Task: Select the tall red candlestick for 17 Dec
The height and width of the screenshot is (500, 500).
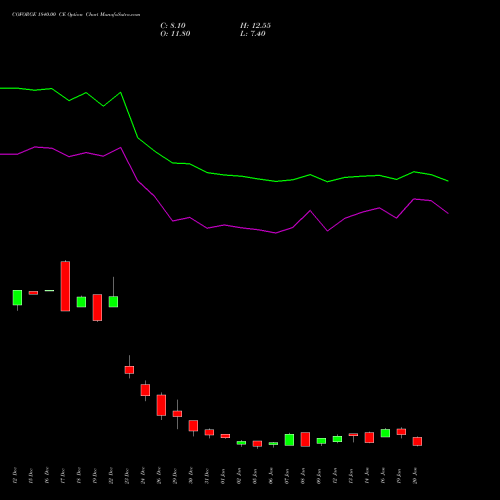Action: pyautogui.click(x=65, y=286)
